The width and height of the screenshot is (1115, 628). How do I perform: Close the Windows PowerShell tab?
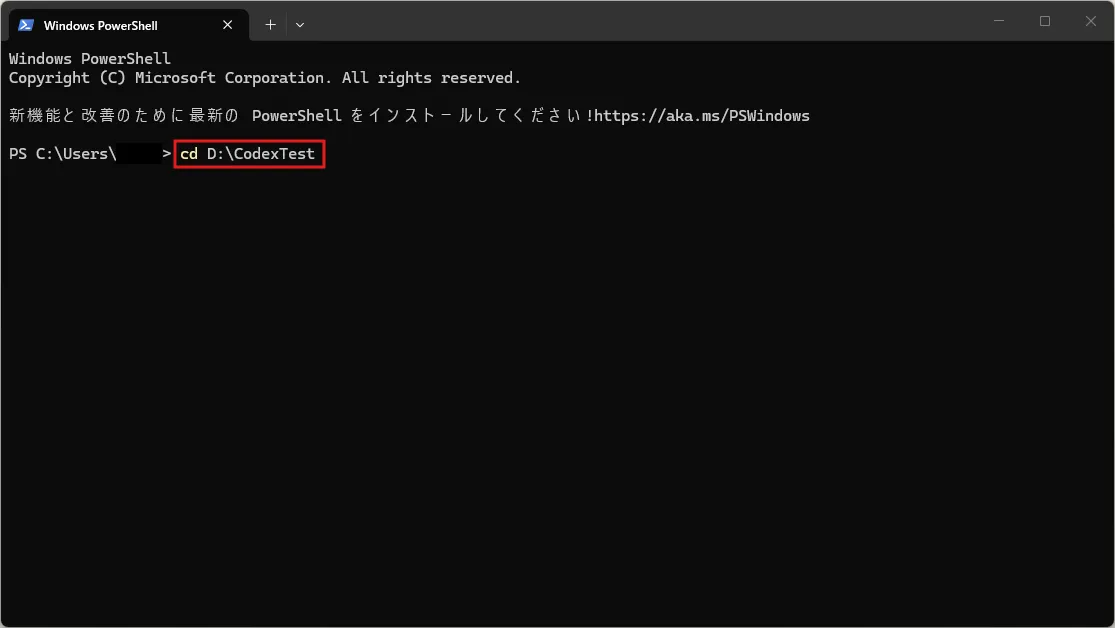click(x=228, y=25)
